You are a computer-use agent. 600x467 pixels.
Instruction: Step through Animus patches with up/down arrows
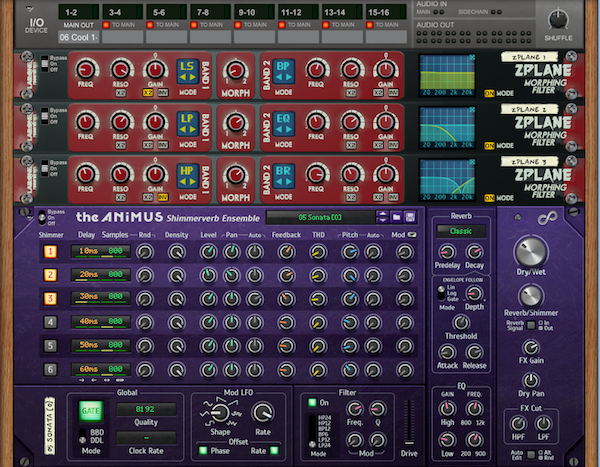(382, 217)
